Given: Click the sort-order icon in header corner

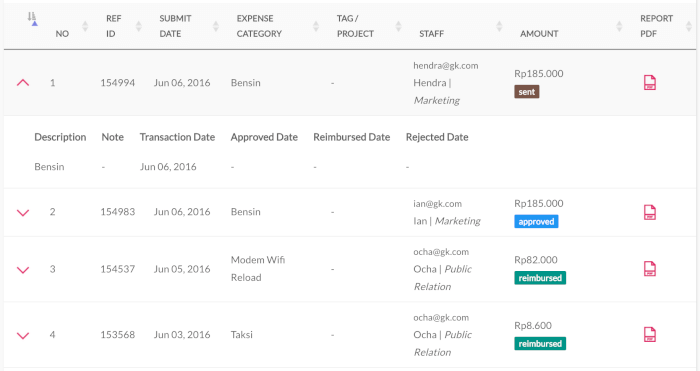Looking at the screenshot, I should point(32,19).
